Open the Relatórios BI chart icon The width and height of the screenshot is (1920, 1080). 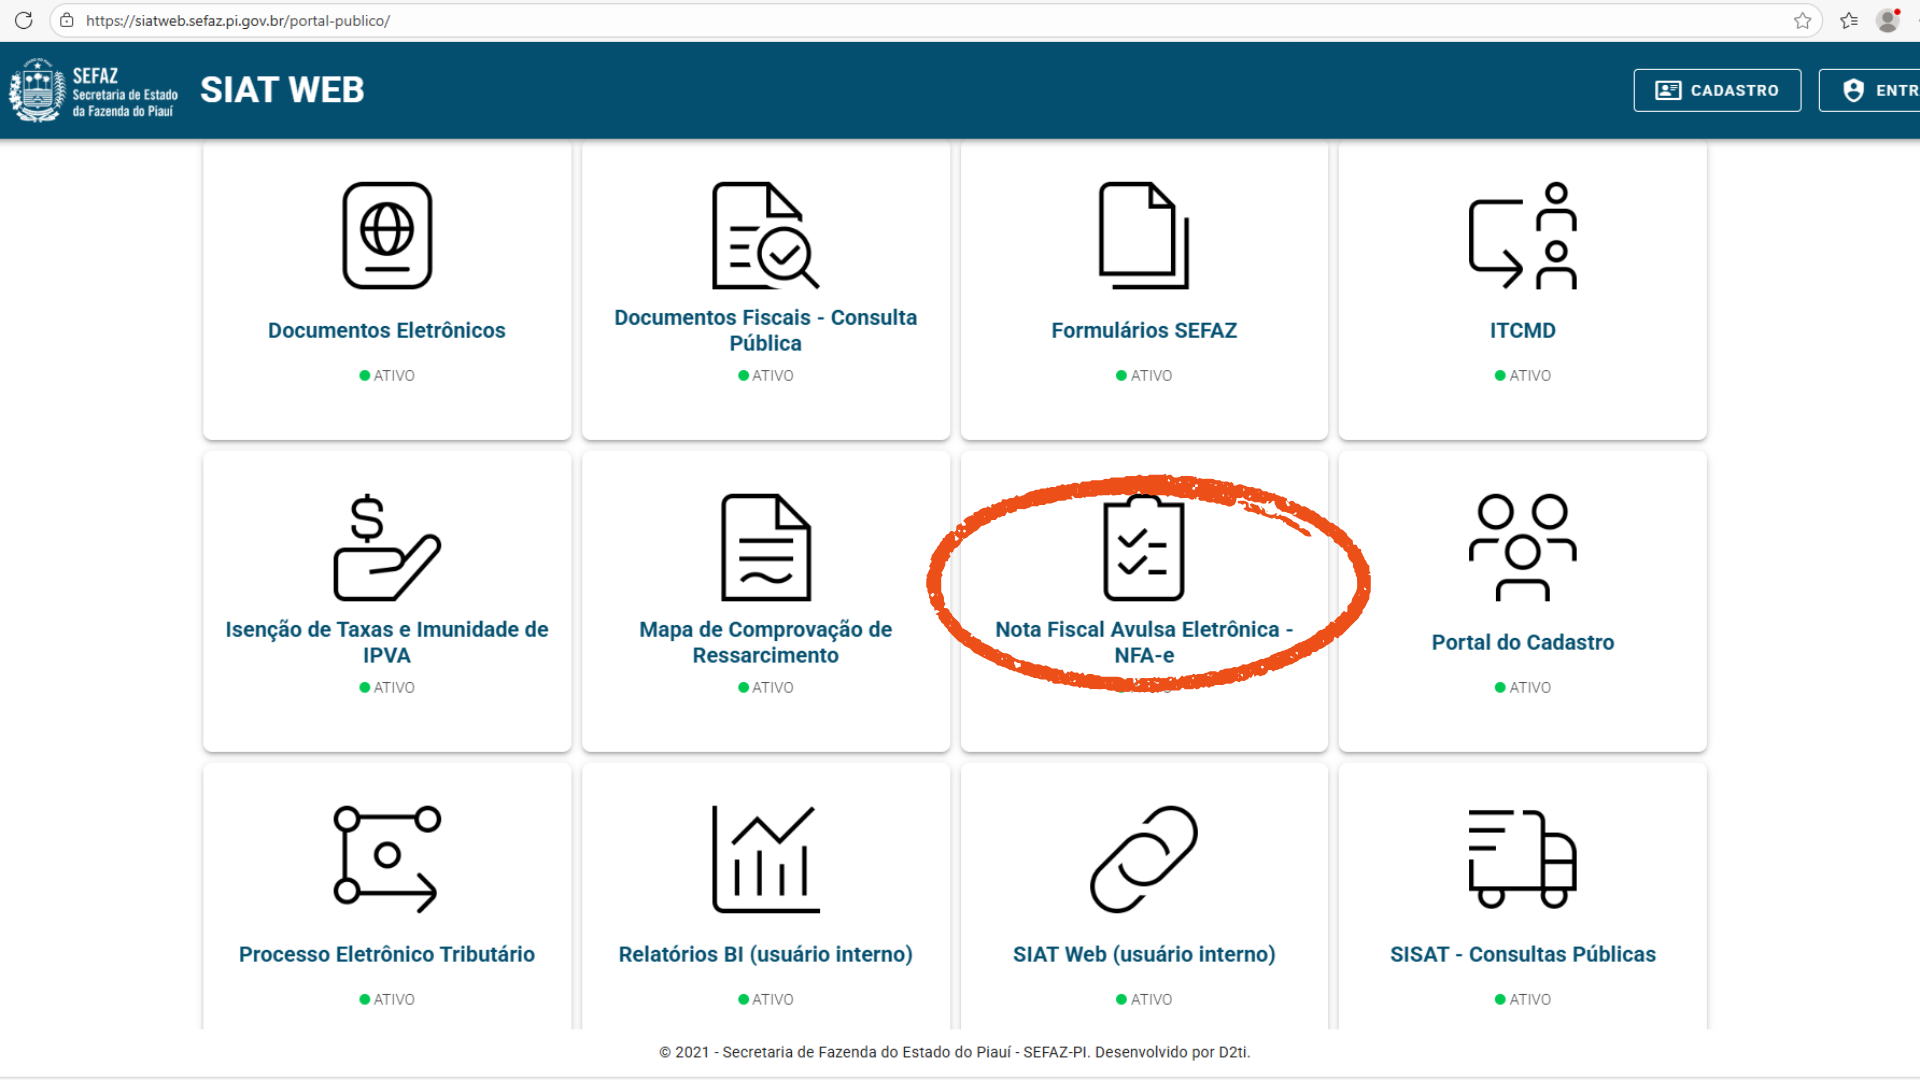765,859
